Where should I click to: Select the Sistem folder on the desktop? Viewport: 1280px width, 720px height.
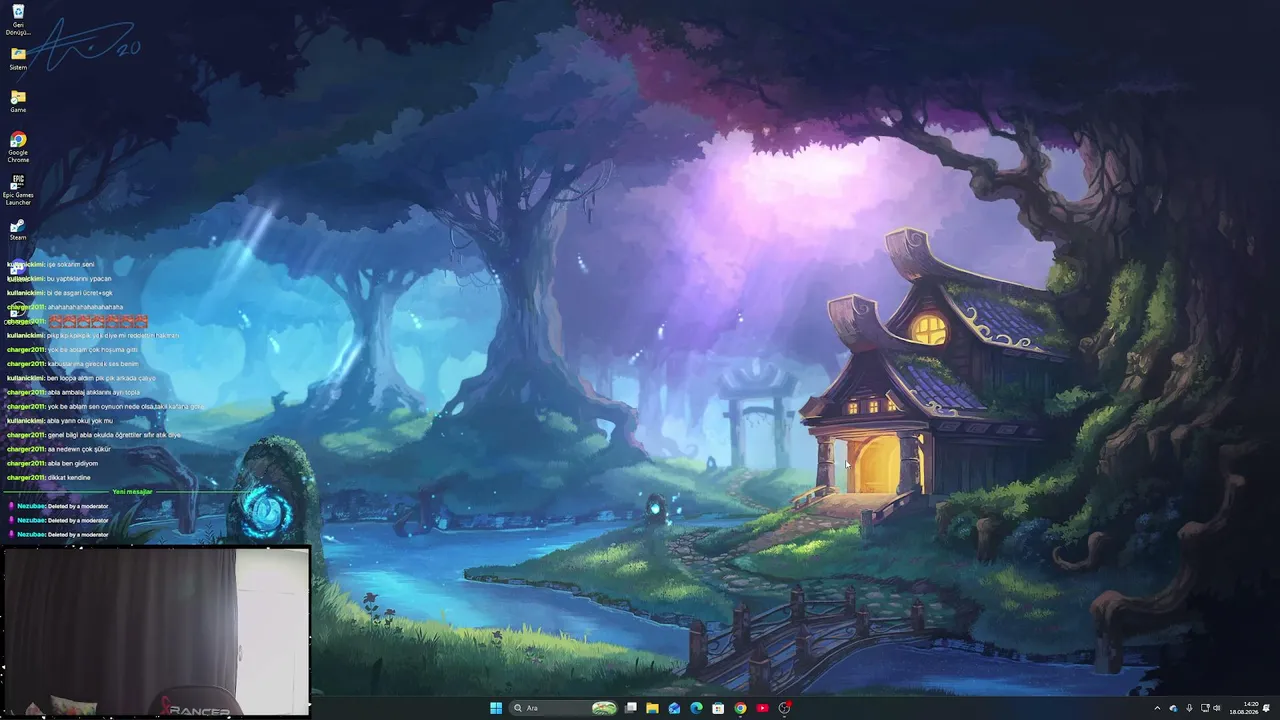point(18,59)
